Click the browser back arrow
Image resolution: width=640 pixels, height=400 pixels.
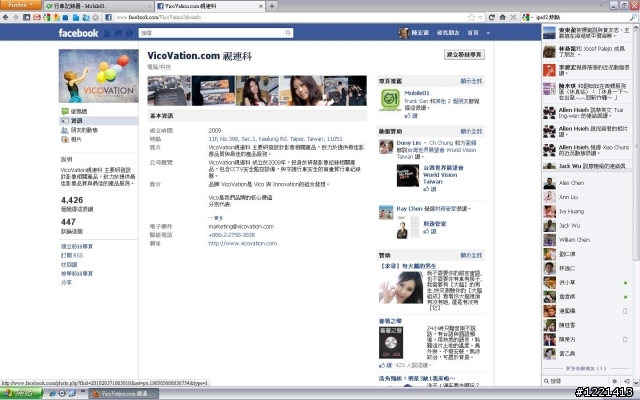(5, 17)
